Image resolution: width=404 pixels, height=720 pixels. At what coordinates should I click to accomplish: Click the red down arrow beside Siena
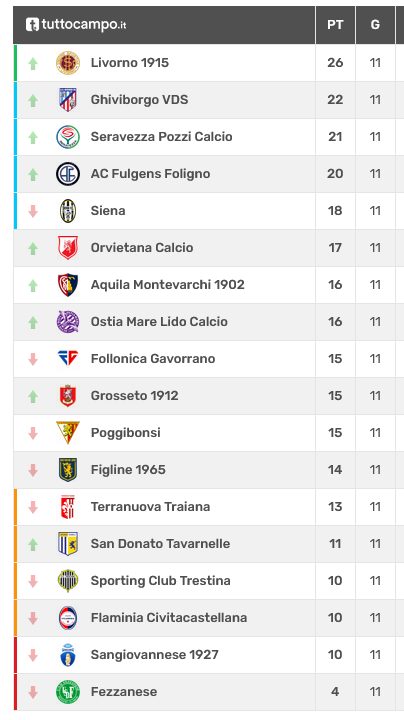[33, 211]
